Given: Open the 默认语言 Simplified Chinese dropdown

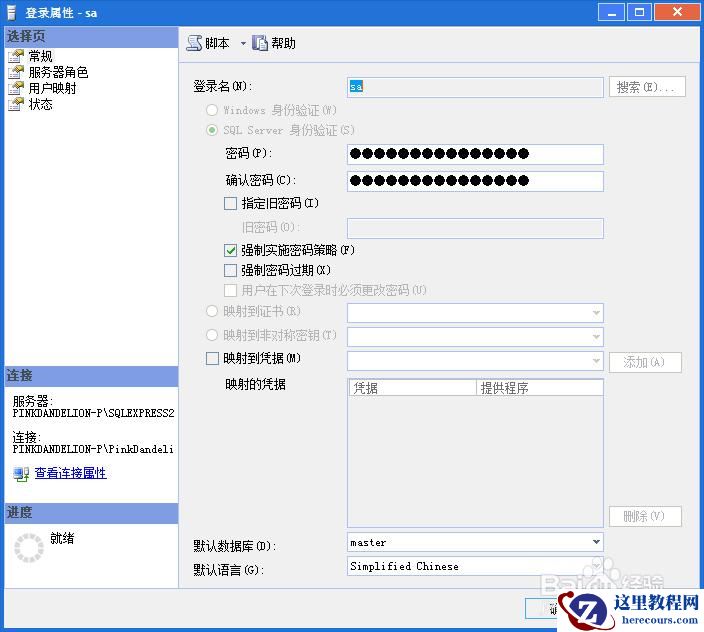Looking at the screenshot, I should pyautogui.click(x=596, y=566).
